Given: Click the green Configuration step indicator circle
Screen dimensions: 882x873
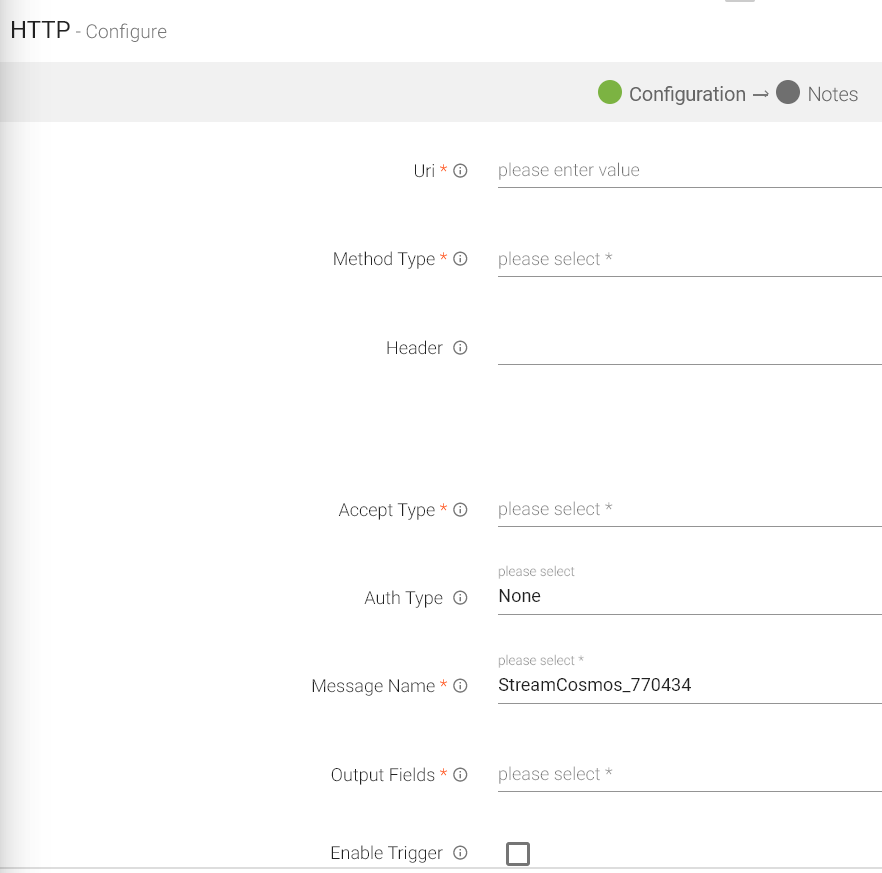Looking at the screenshot, I should click(x=611, y=93).
